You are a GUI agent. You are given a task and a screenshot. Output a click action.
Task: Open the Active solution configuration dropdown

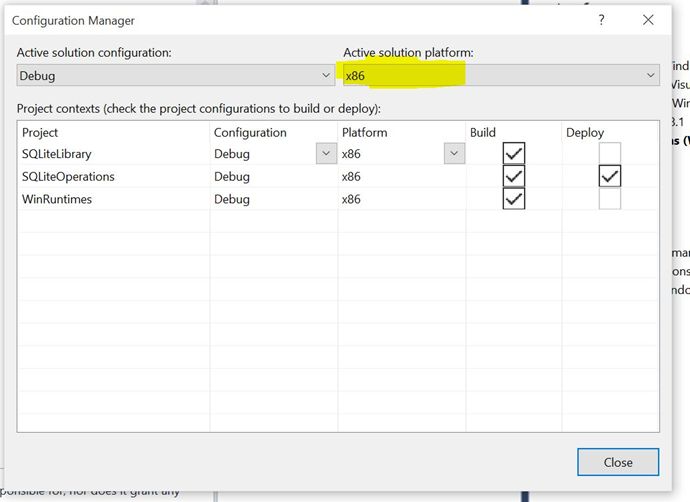pyautogui.click(x=176, y=75)
